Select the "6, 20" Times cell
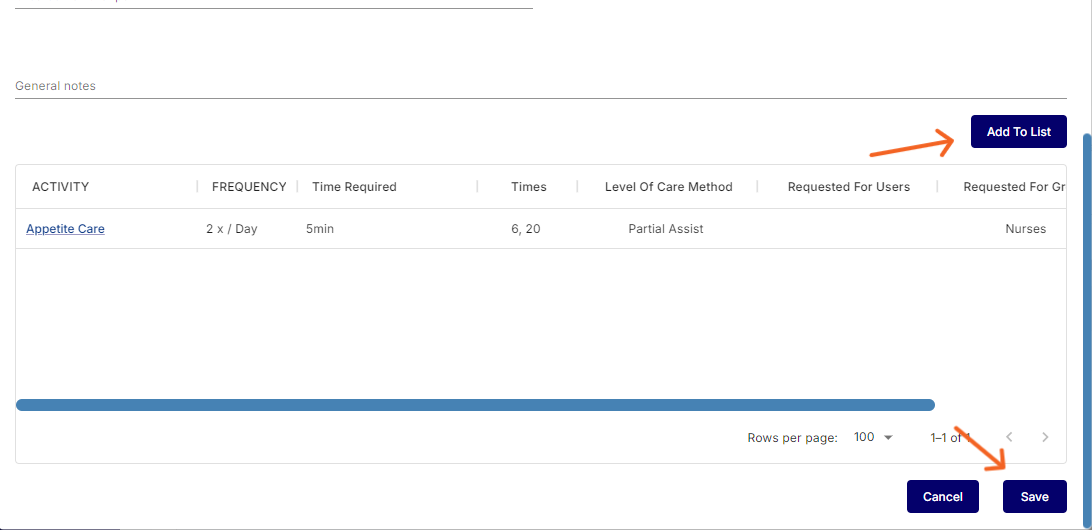Image resolution: width=1092 pixels, height=530 pixels. 525,229
